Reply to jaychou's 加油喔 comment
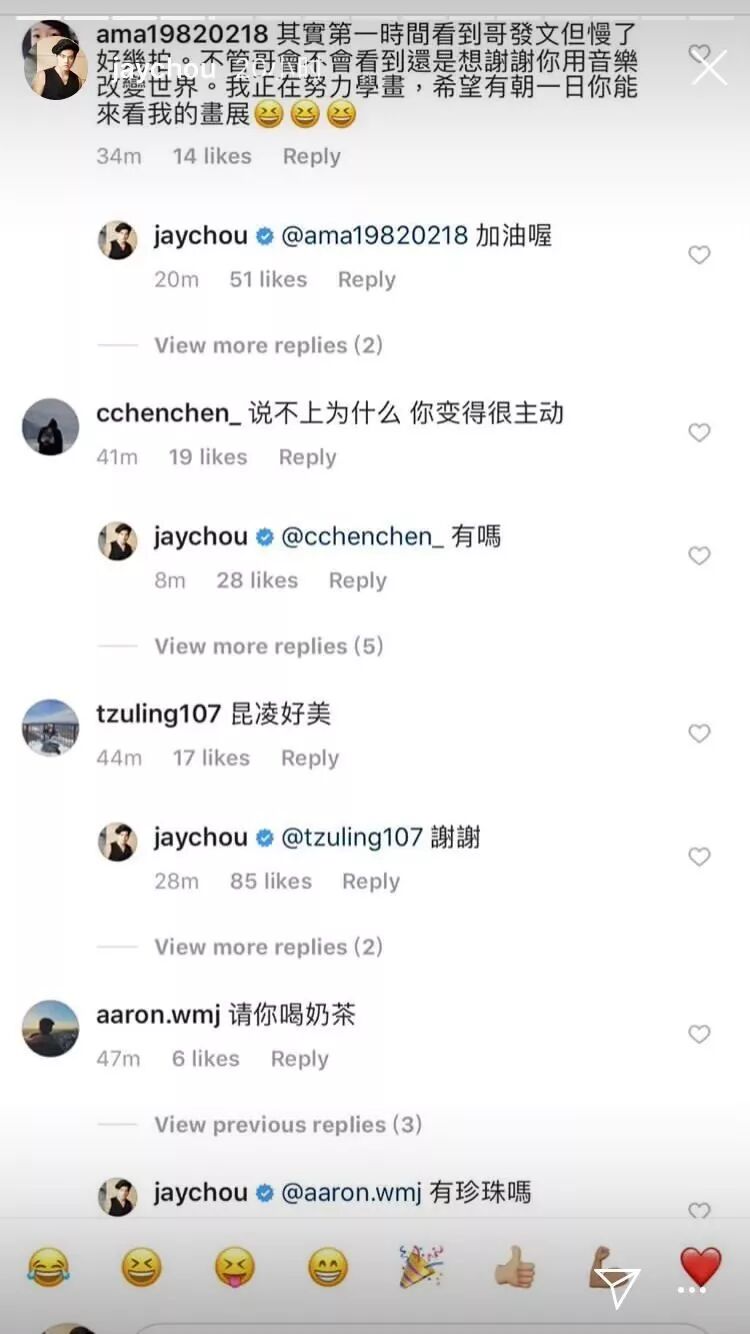The width and height of the screenshot is (750, 1334). click(x=366, y=279)
